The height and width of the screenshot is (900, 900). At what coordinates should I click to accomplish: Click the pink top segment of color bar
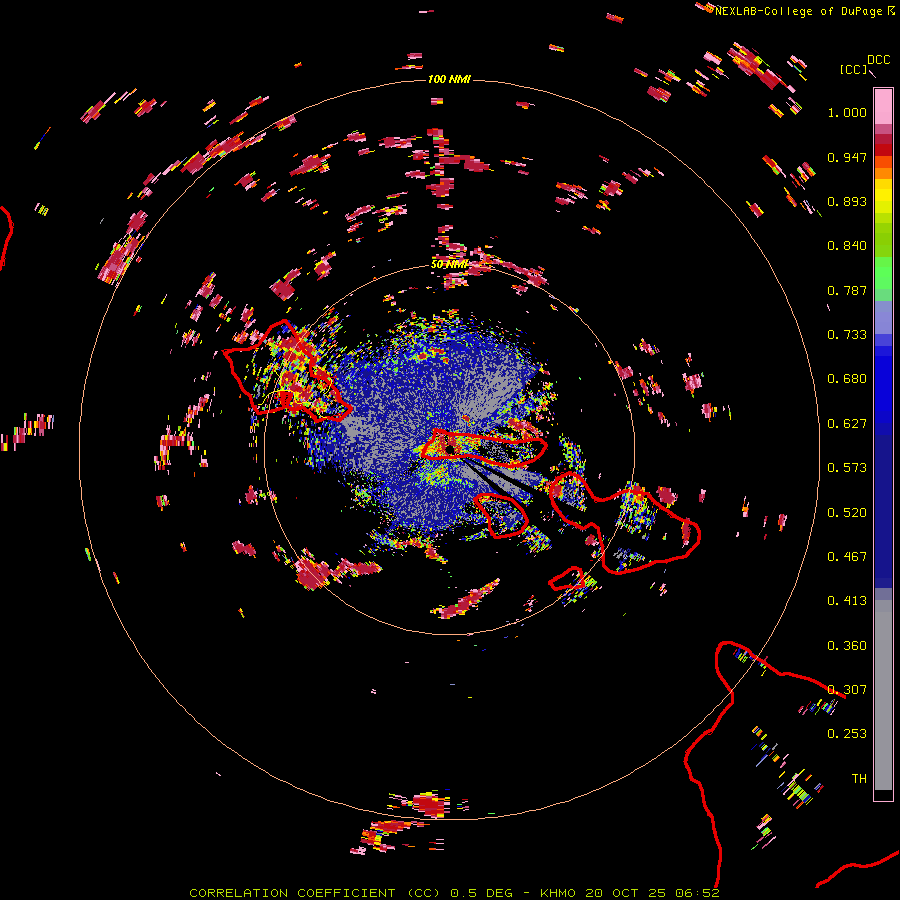point(883,106)
